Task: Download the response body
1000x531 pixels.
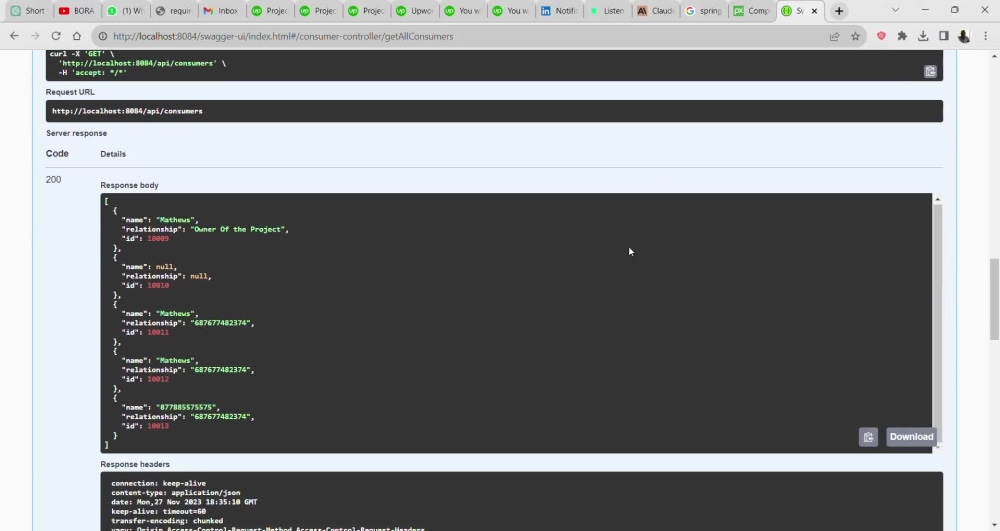Action: point(911,437)
